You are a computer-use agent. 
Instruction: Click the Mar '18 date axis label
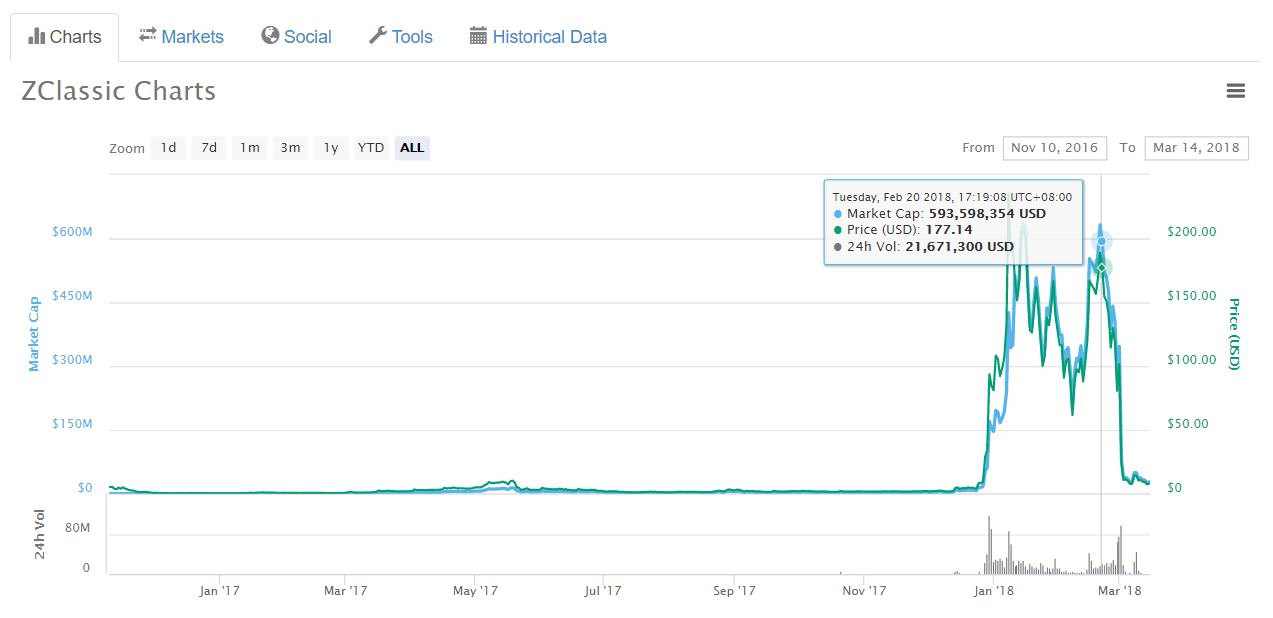[1119, 591]
